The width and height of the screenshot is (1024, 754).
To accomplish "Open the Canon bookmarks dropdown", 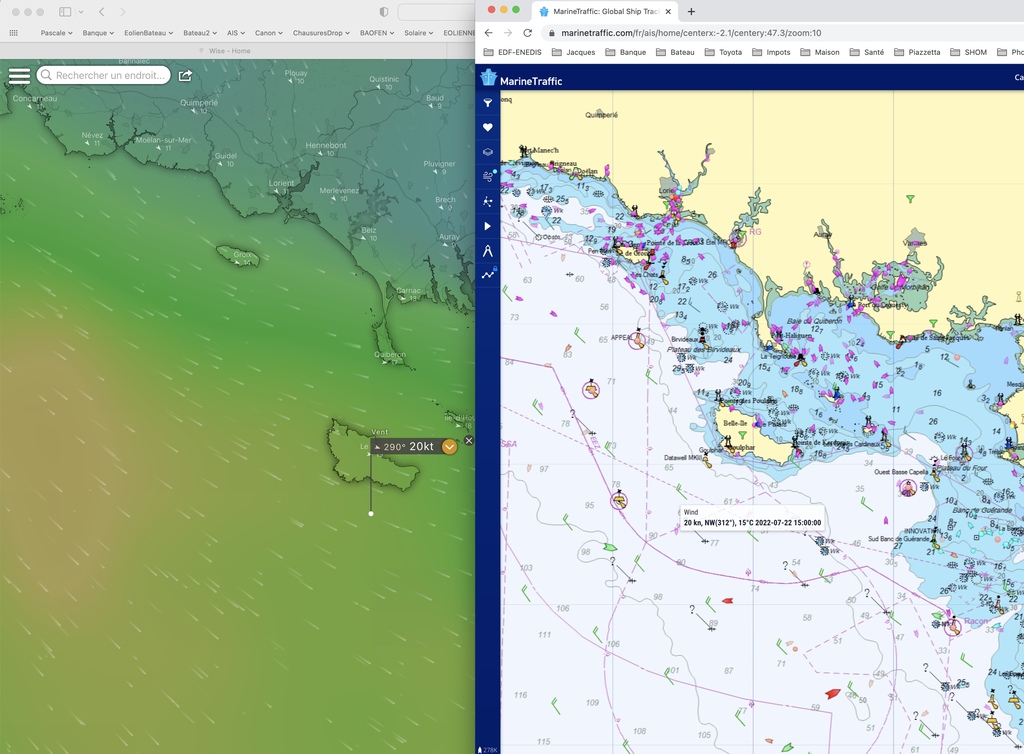I will (x=268, y=33).
